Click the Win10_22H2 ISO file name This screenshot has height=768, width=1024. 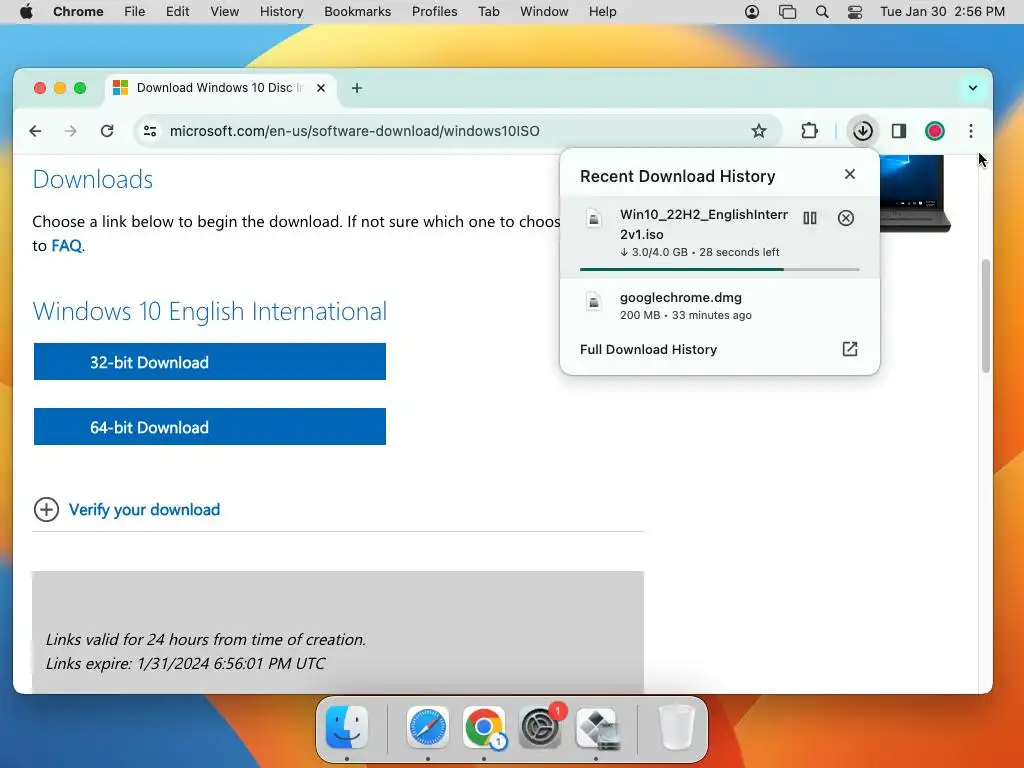point(704,225)
